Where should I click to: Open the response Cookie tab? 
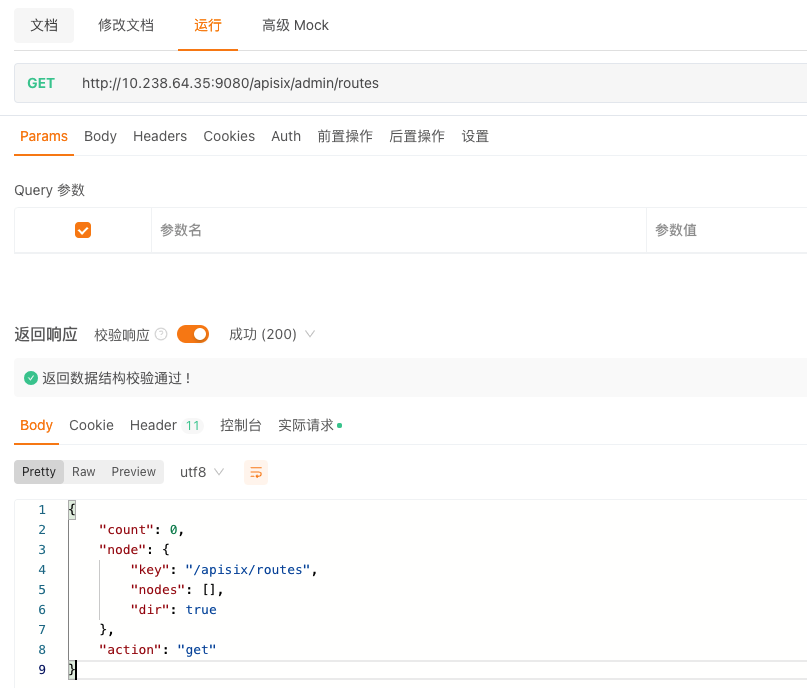tap(92, 426)
